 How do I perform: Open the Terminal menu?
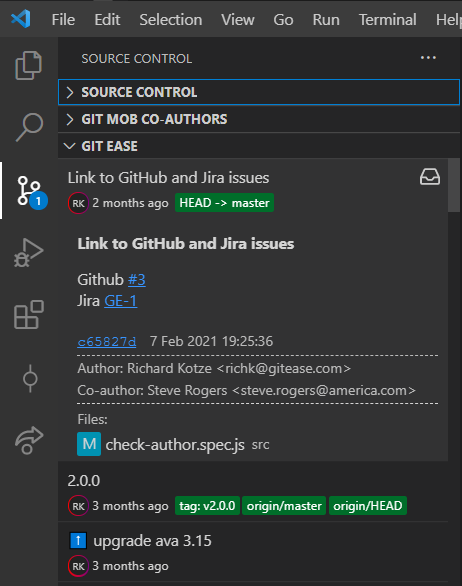coord(387,19)
